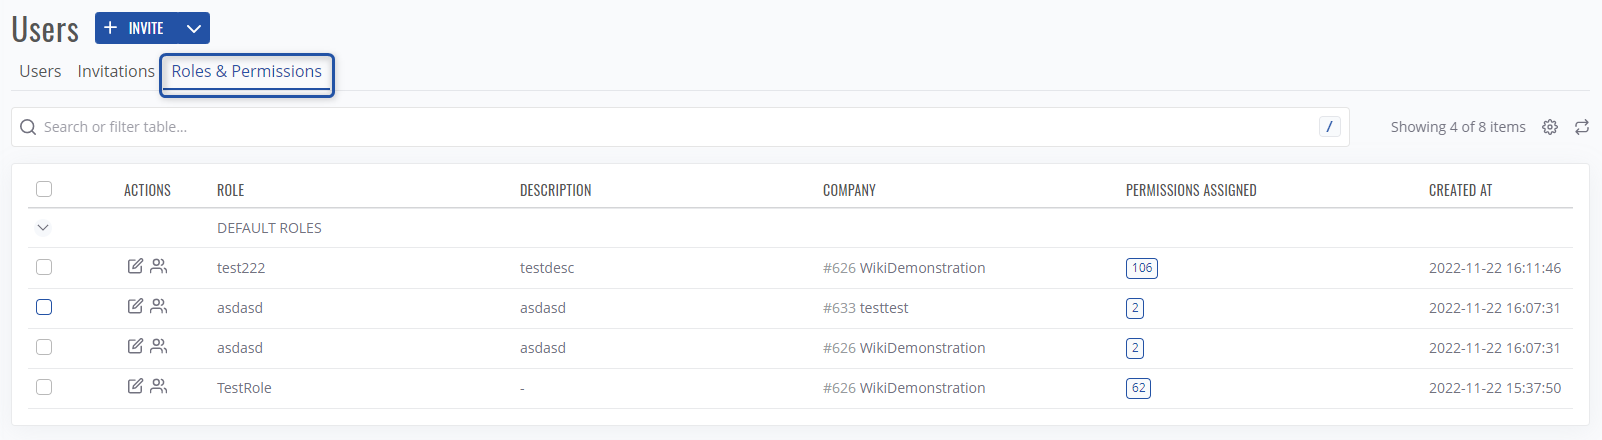This screenshot has height=440, width=1602.
Task: Click edit icon for test222 role
Action: [135, 267]
